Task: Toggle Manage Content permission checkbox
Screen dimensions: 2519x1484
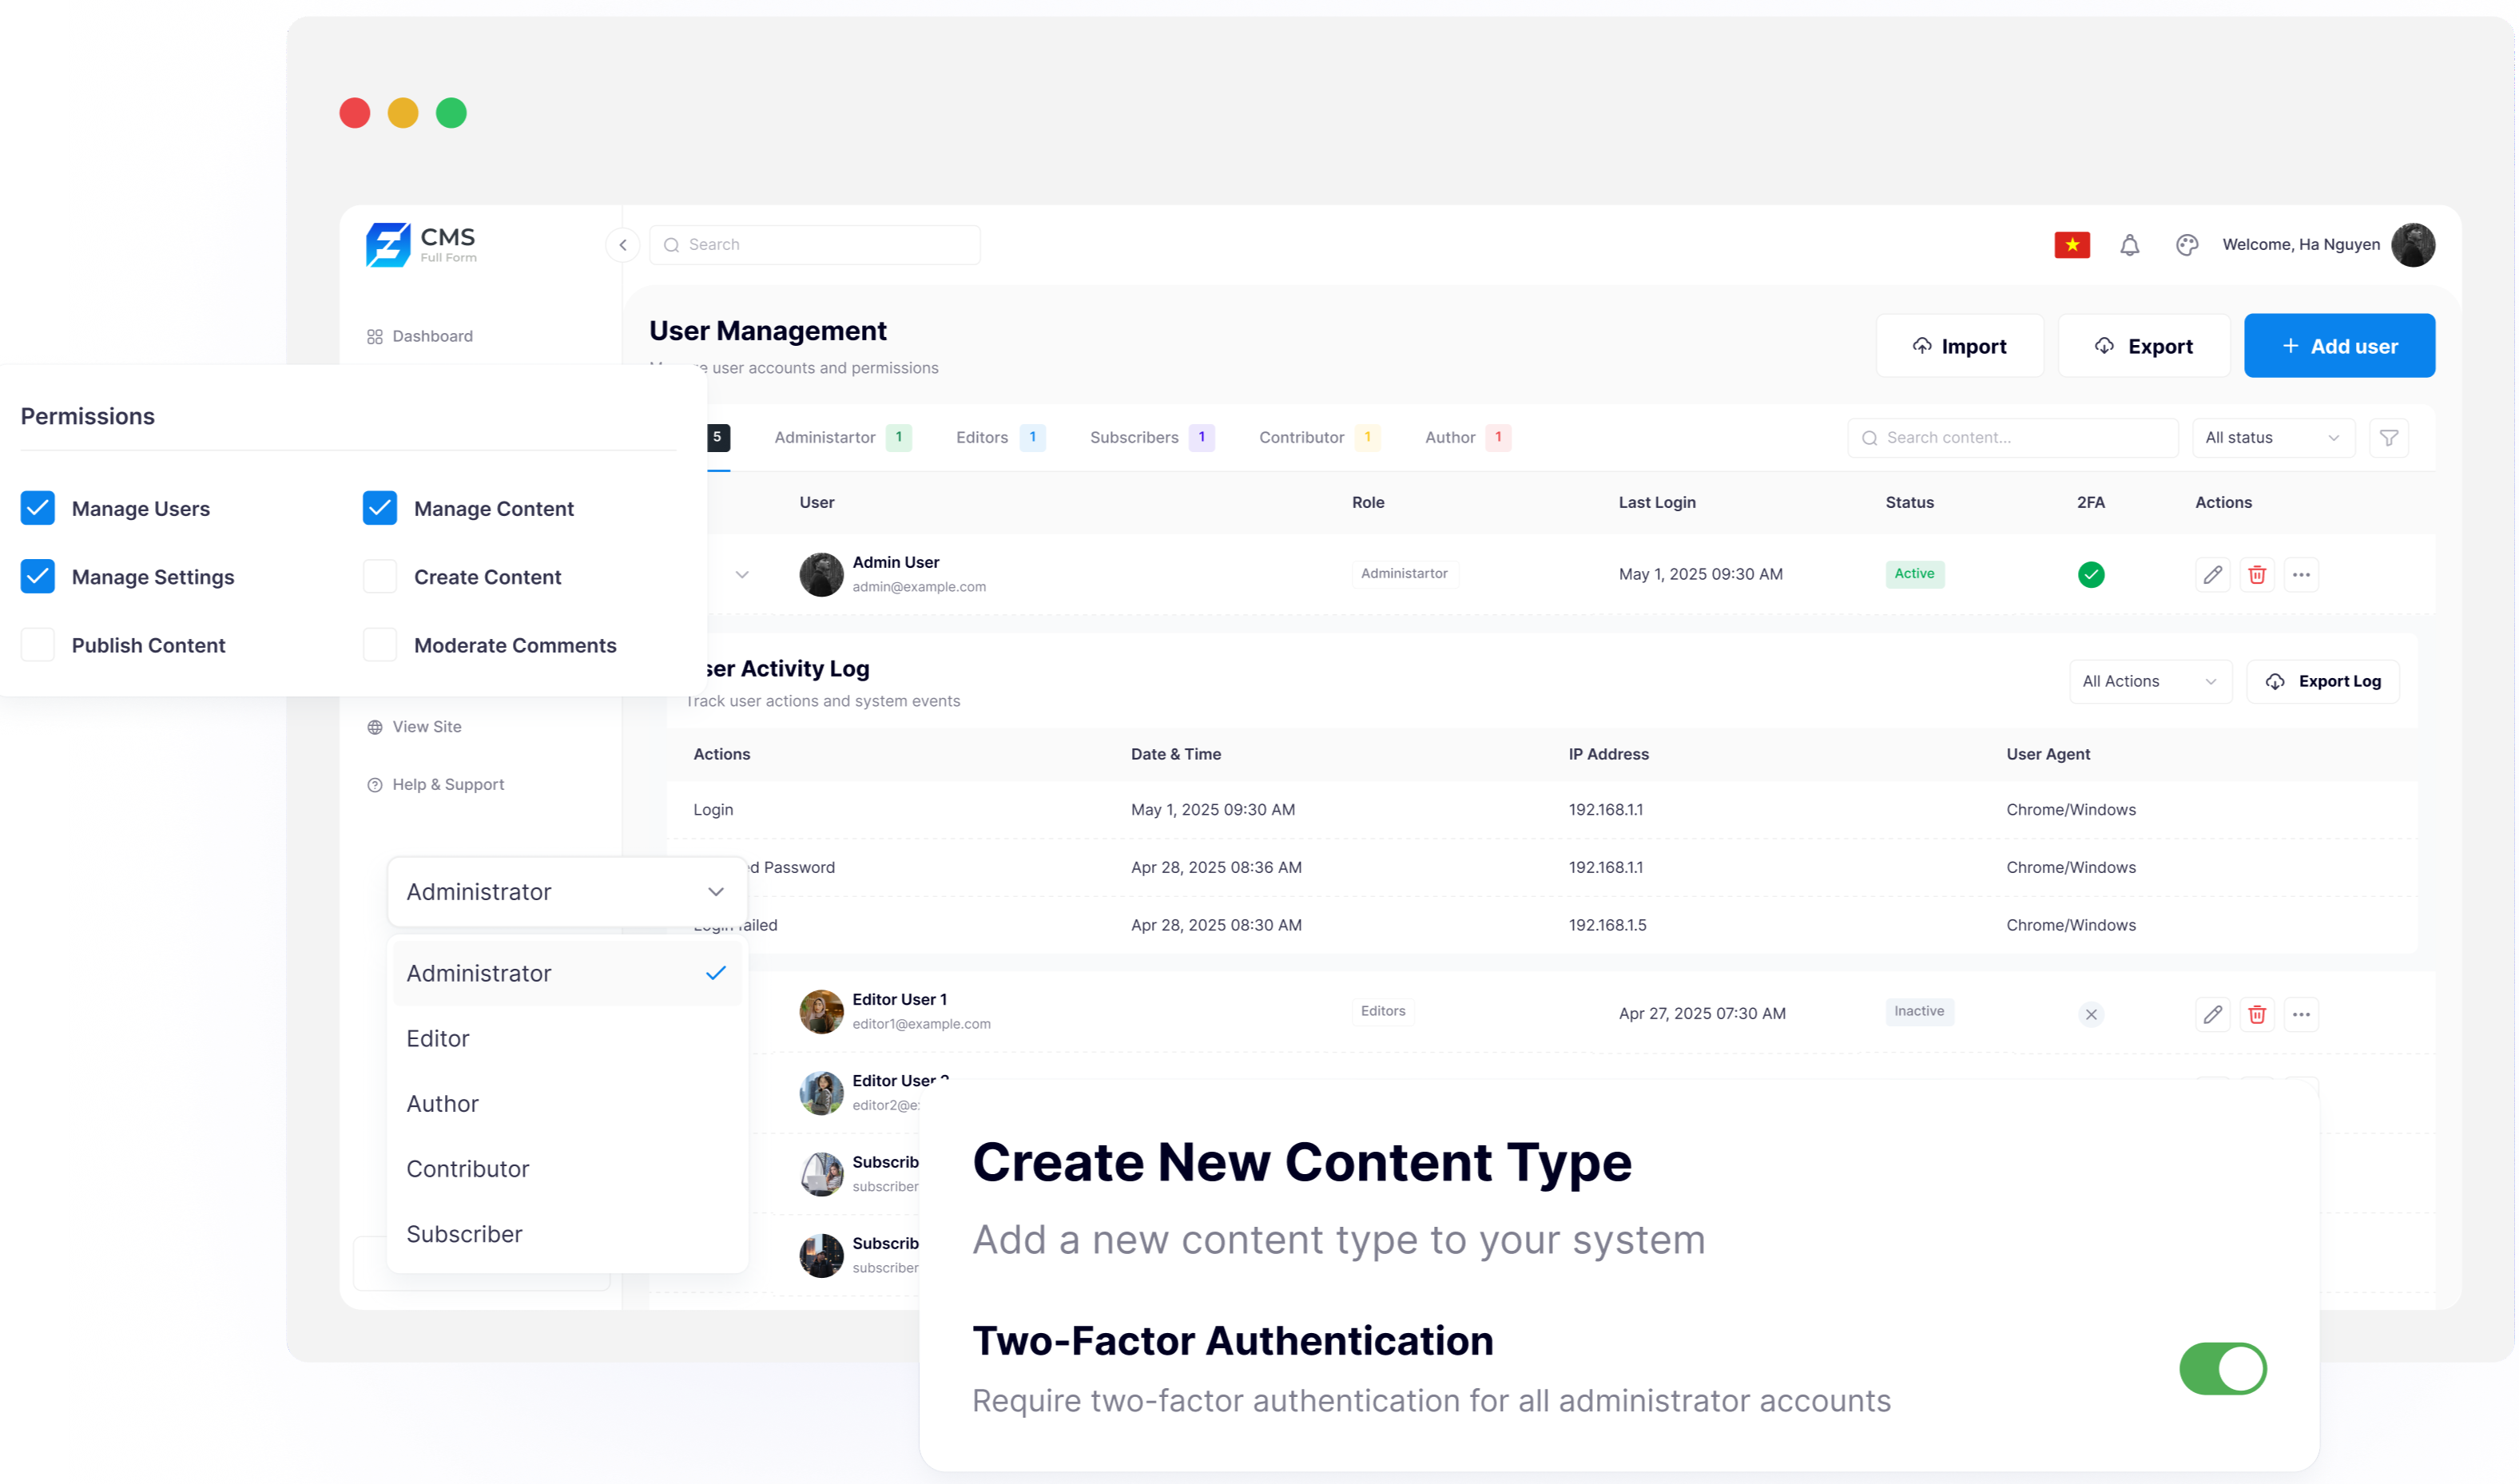Action: click(x=380, y=508)
